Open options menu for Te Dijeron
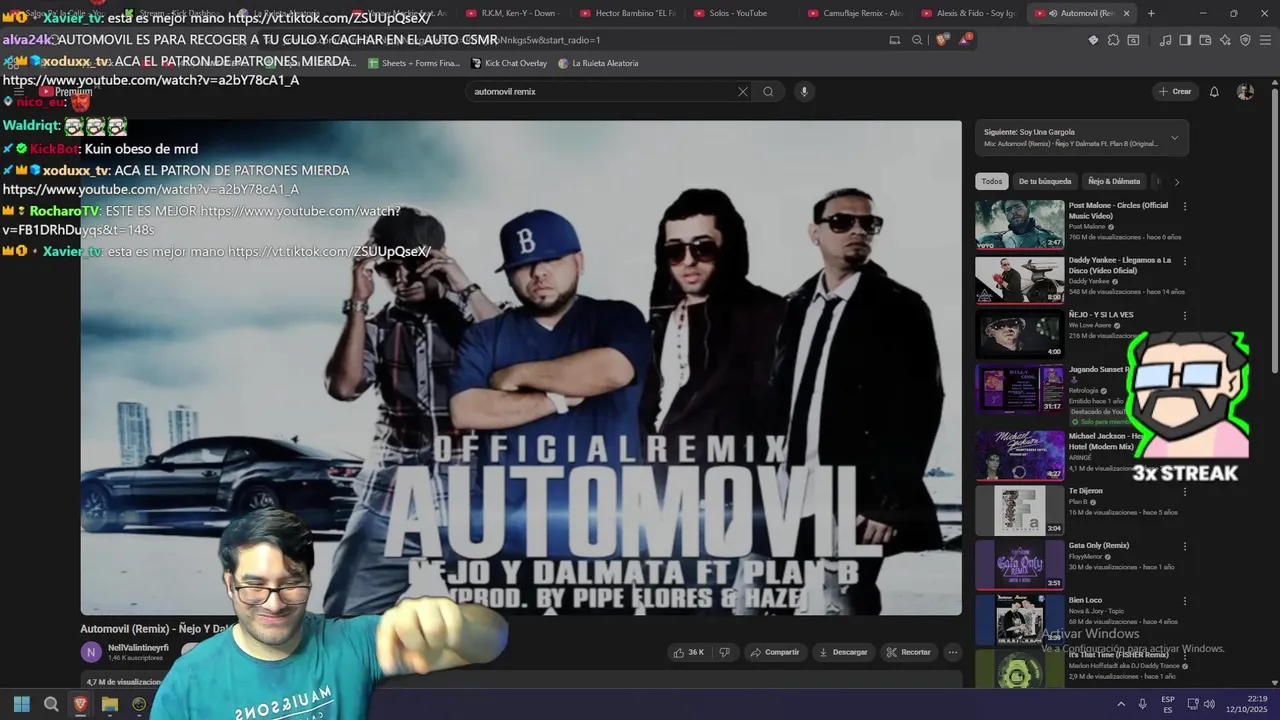 coord(1185,492)
